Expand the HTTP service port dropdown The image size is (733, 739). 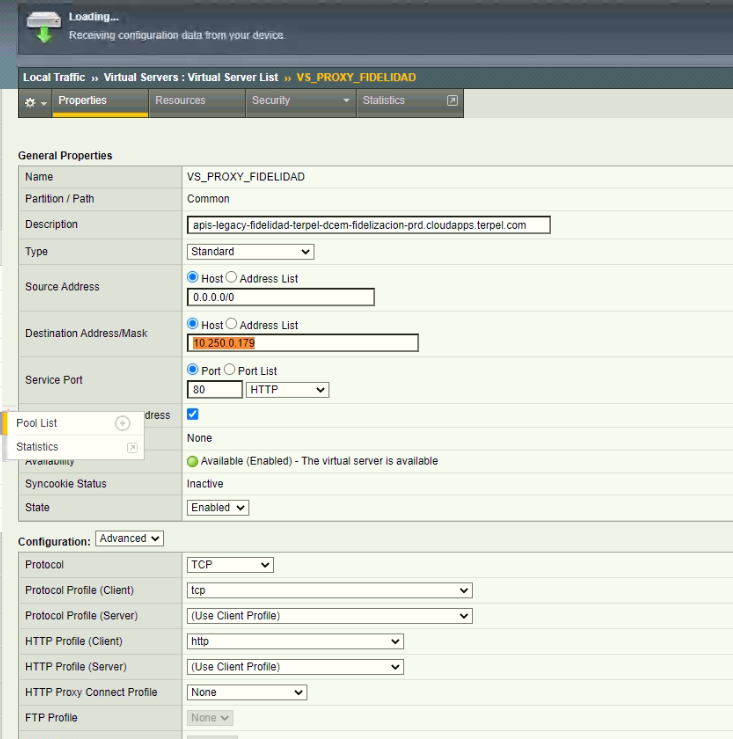(287, 390)
